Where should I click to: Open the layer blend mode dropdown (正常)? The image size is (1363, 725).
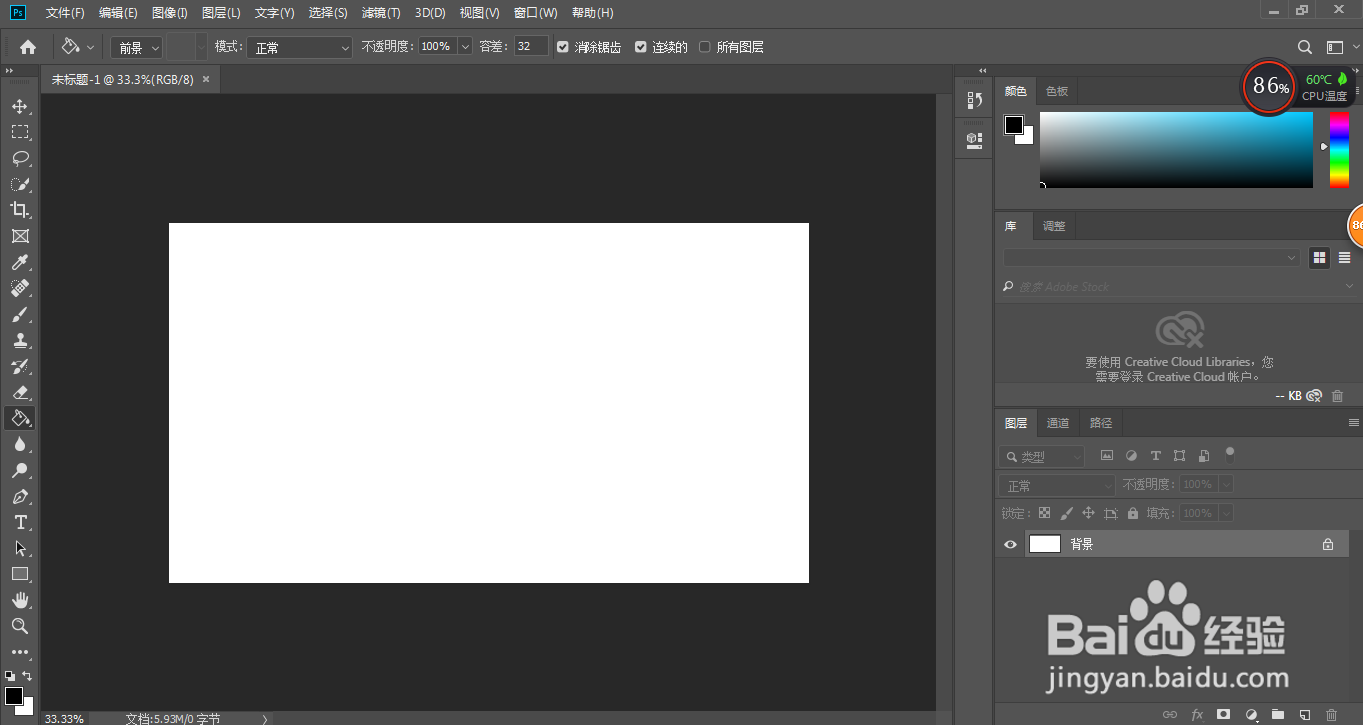point(1057,485)
